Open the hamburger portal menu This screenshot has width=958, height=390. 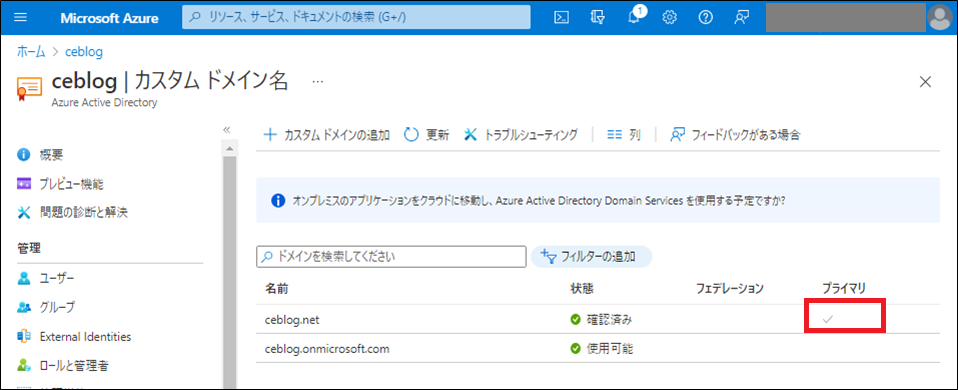point(20,18)
